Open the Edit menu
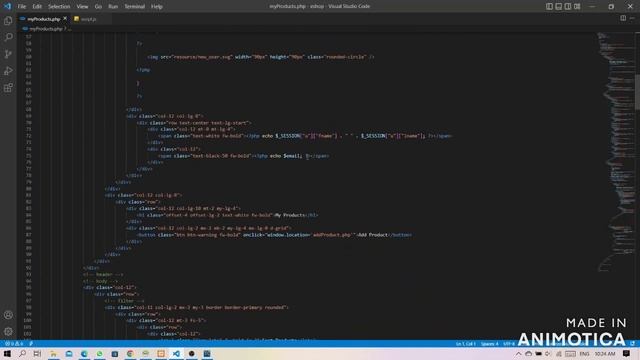The width and height of the screenshot is (640, 360). (37, 7)
